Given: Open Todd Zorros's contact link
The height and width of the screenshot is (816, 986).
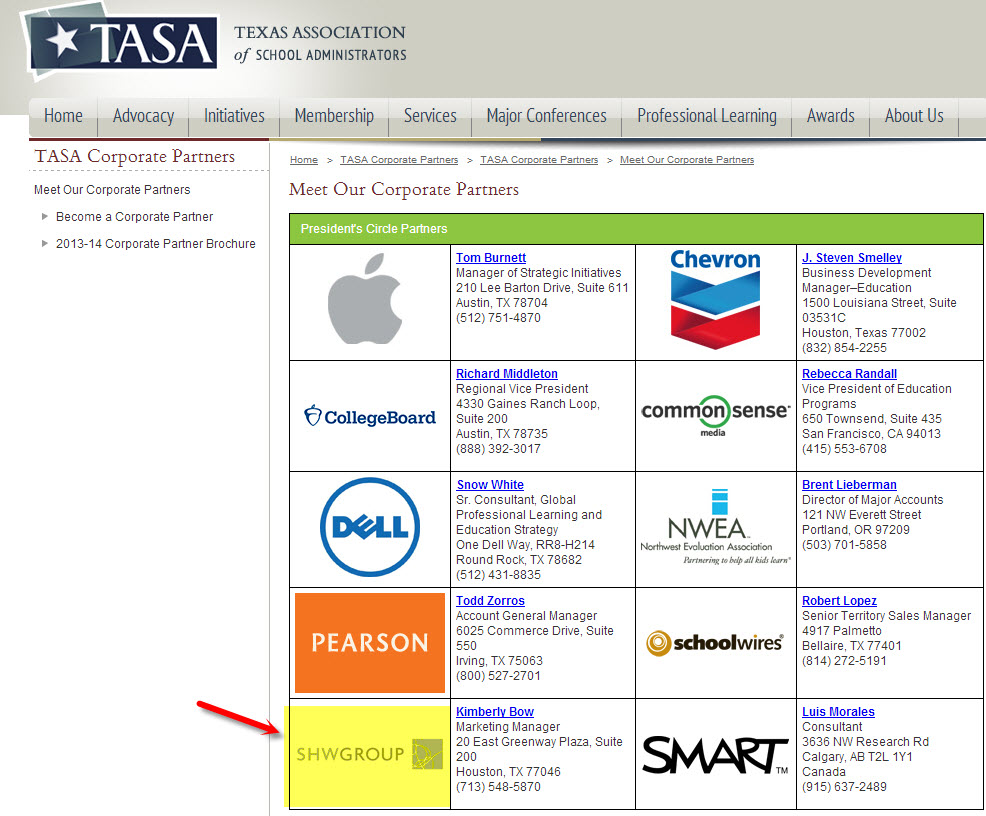Looking at the screenshot, I should tap(490, 601).
